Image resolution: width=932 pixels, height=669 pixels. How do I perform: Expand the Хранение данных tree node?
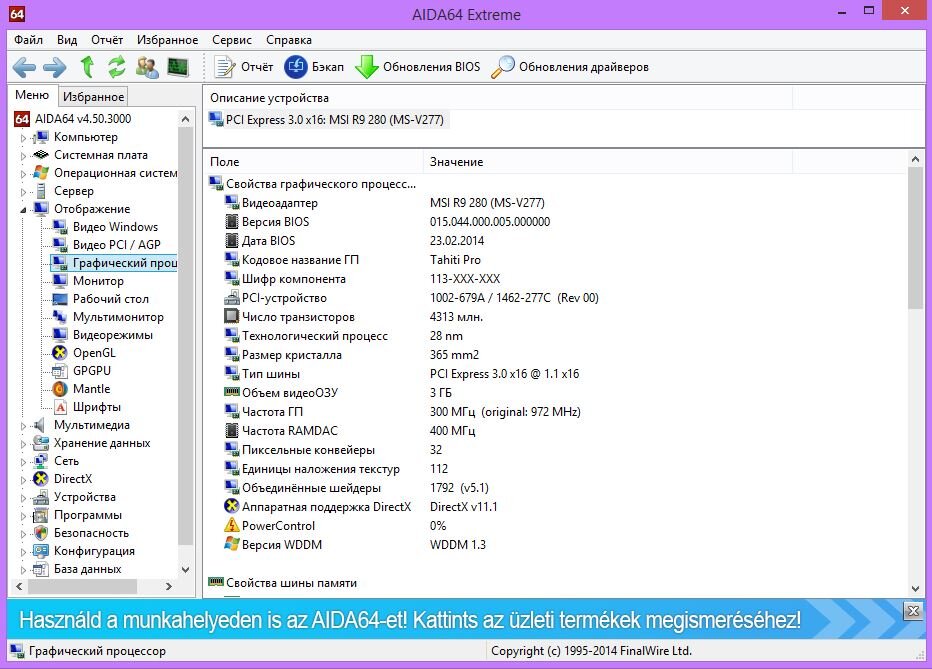(x=23, y=444)
